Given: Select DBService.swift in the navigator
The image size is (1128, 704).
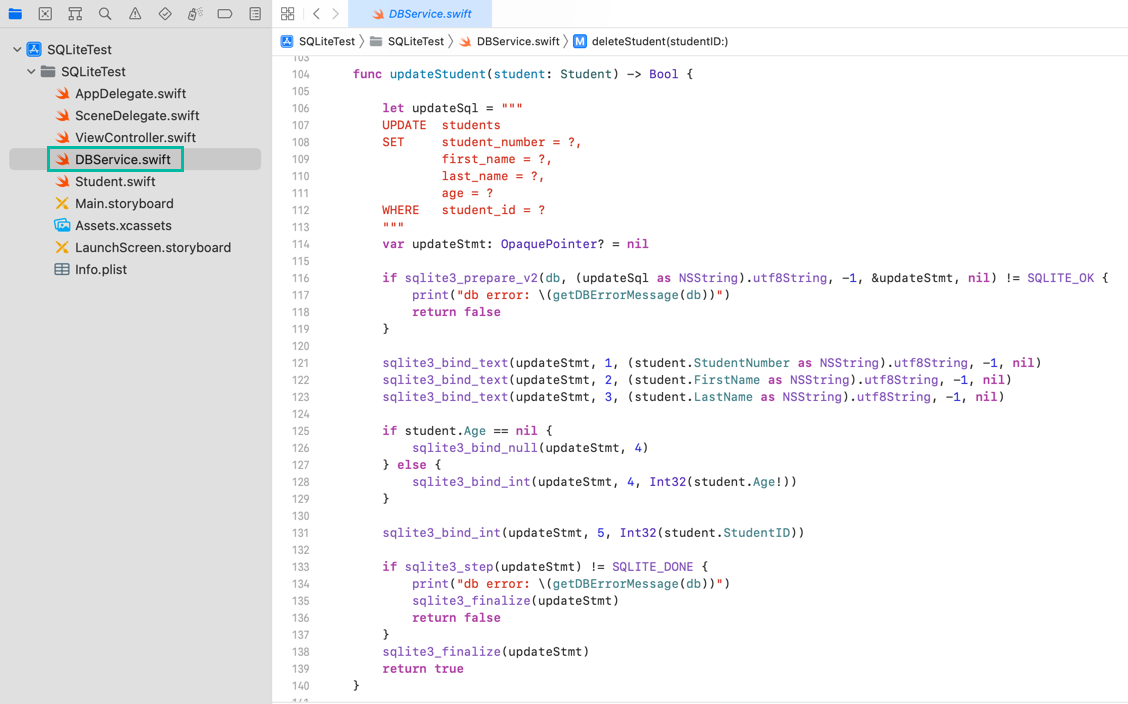Looking at the screenshot, I should [123, 160].
